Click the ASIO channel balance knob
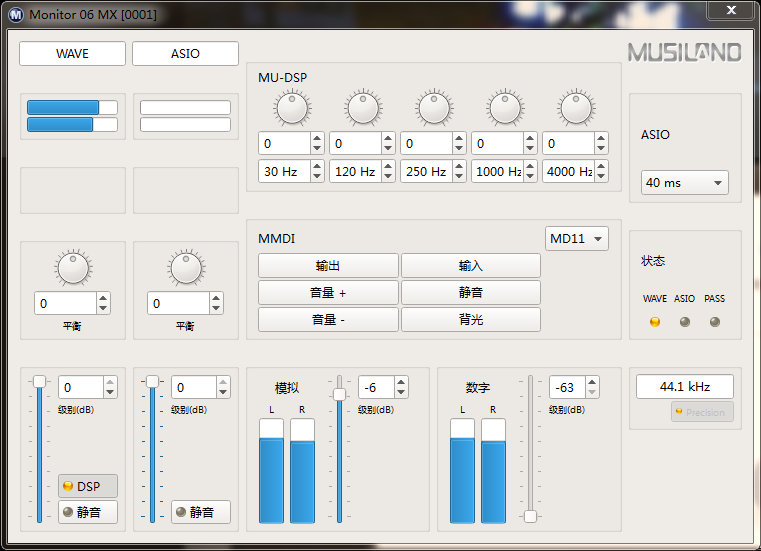This screenshot has width=761, height=551. (185, 268)
